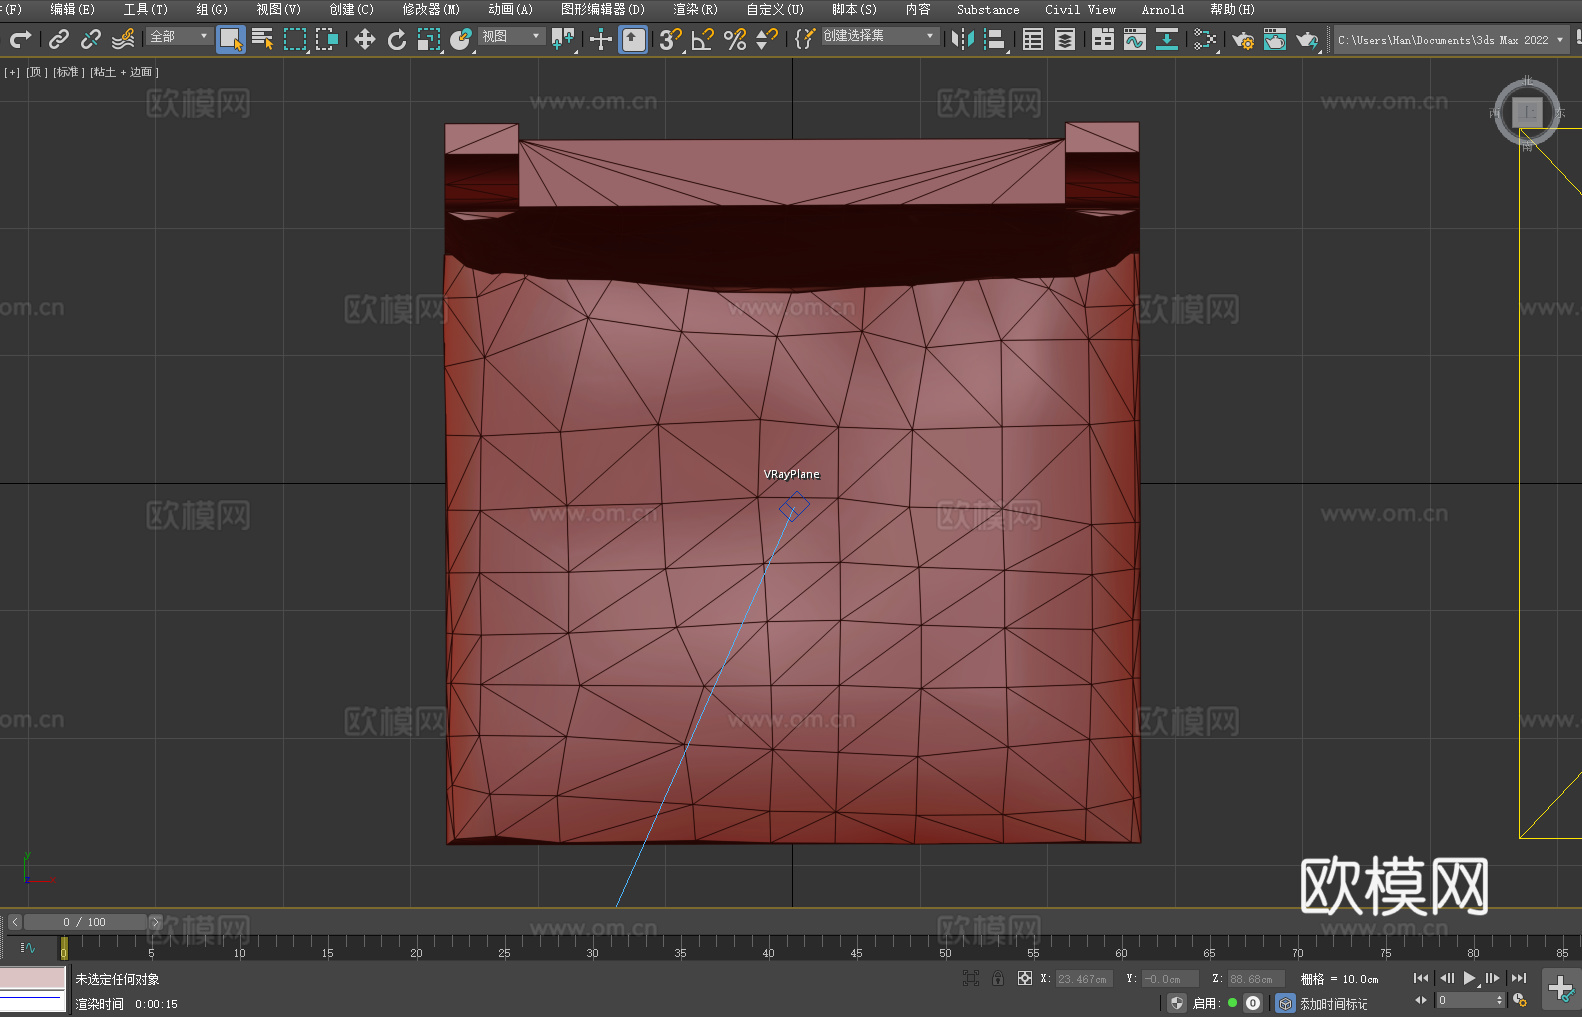This screenshot has height=1017, width=1582.
Task: Click the [顶] viewport view label
Action: (37, 72)
